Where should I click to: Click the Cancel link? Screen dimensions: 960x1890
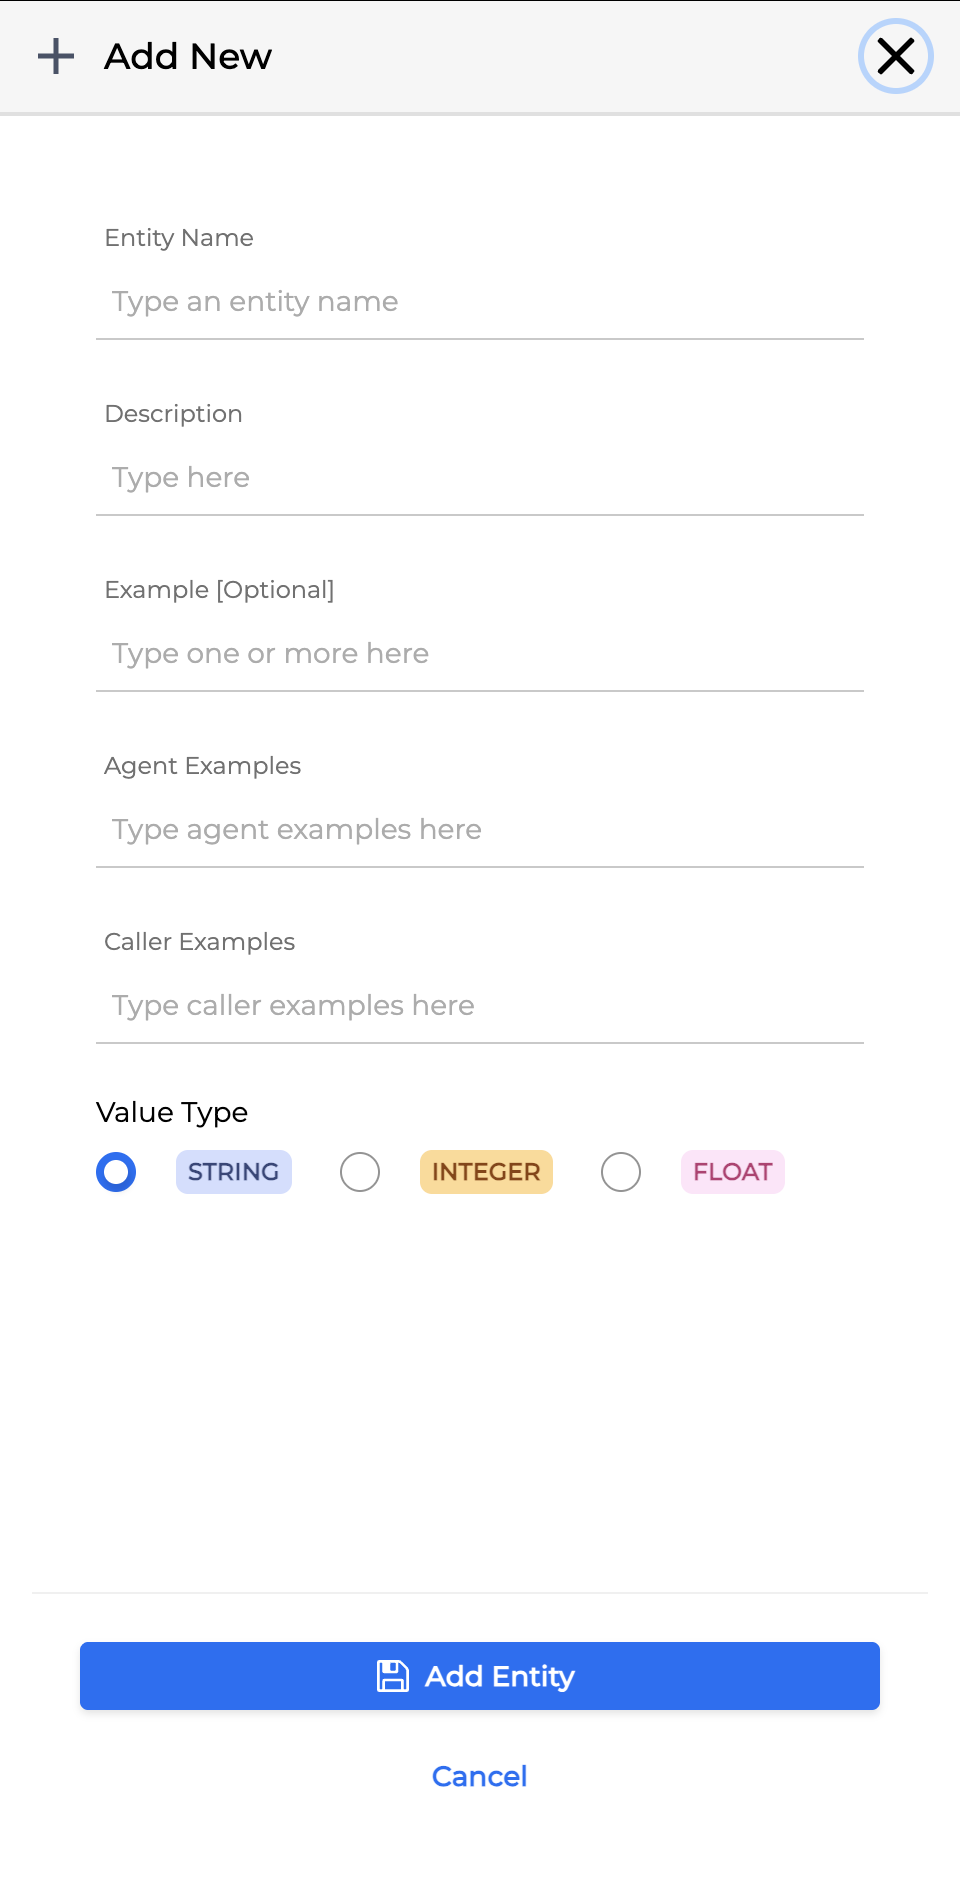click(480, 1776)
